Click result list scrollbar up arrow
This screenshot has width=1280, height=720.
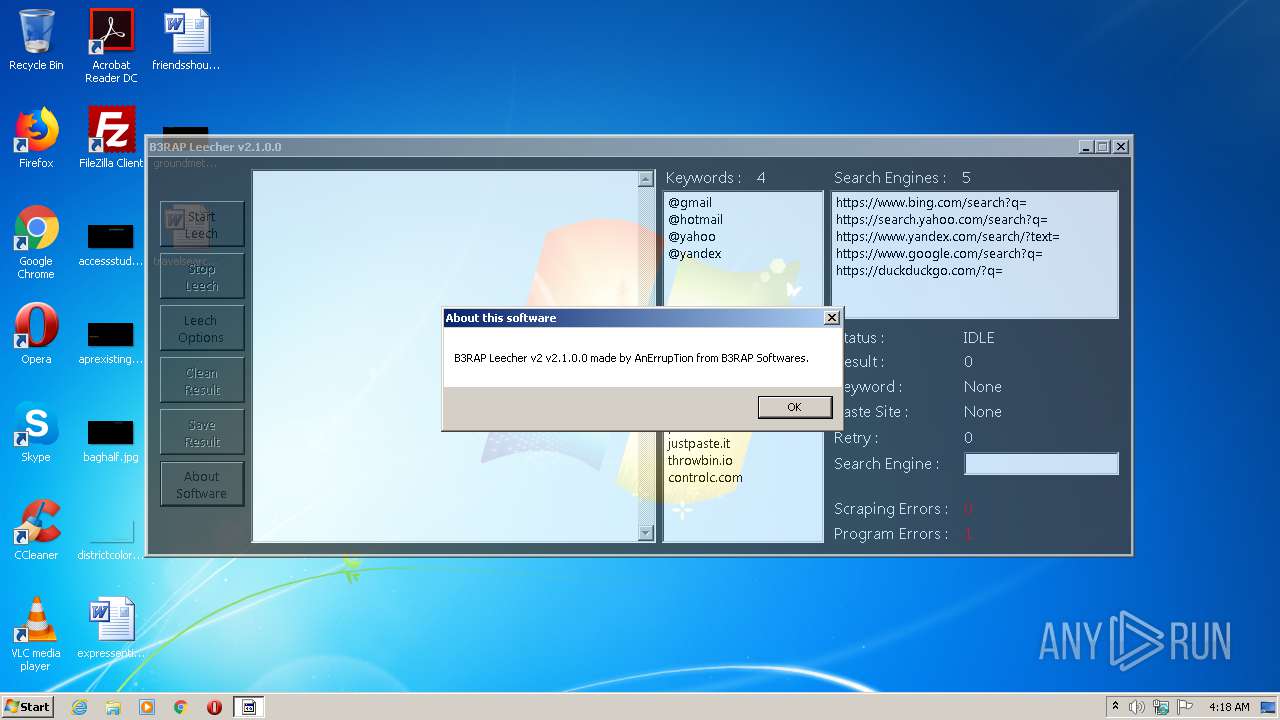tap(645, 179)
